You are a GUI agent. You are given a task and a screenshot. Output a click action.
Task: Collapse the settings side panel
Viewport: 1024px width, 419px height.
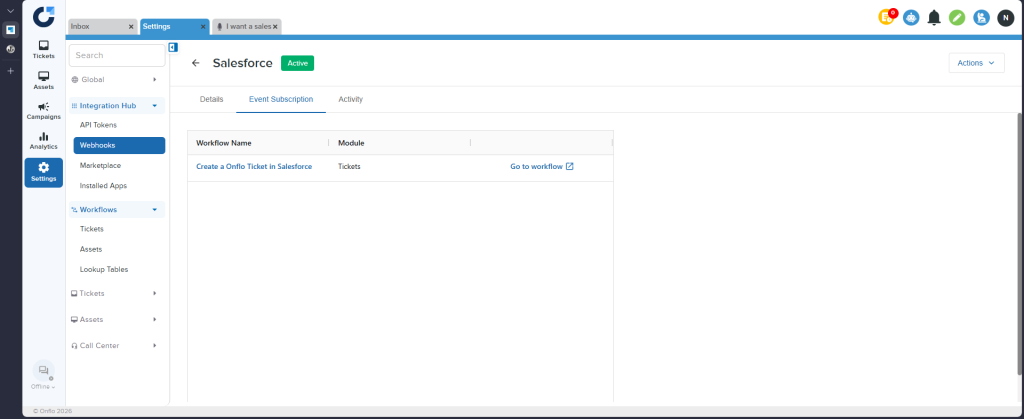[x=173, y=47]
